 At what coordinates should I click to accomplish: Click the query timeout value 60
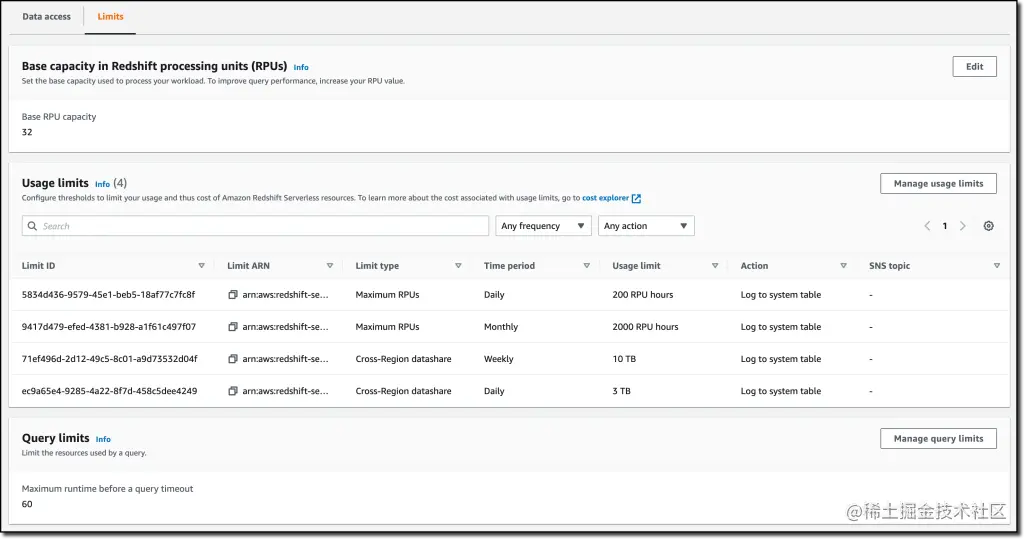[27, 504]
